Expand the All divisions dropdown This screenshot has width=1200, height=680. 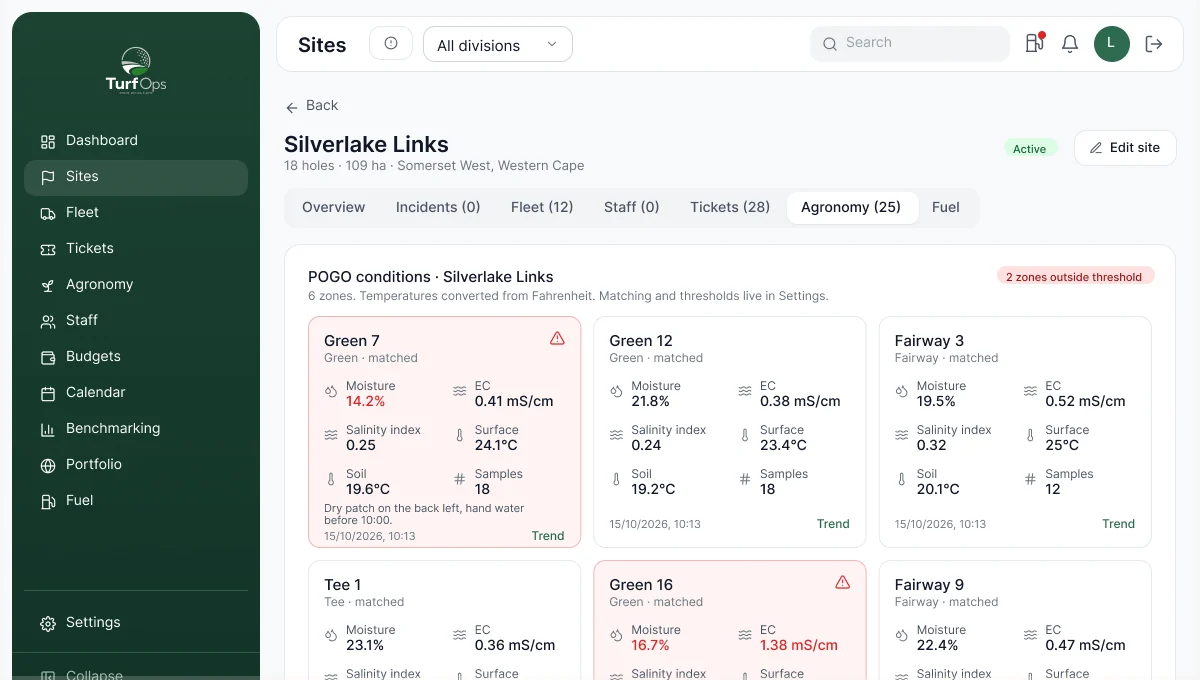498,44
